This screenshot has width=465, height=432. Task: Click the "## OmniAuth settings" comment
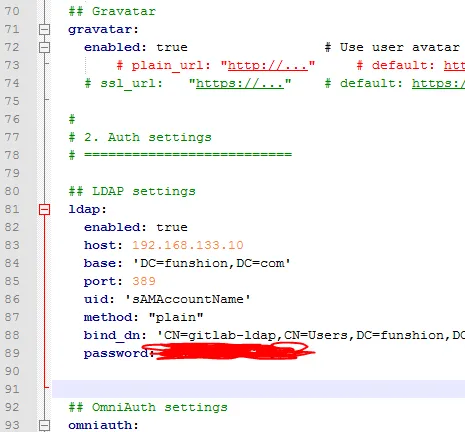pyautogui.click(x=148, y=407)
